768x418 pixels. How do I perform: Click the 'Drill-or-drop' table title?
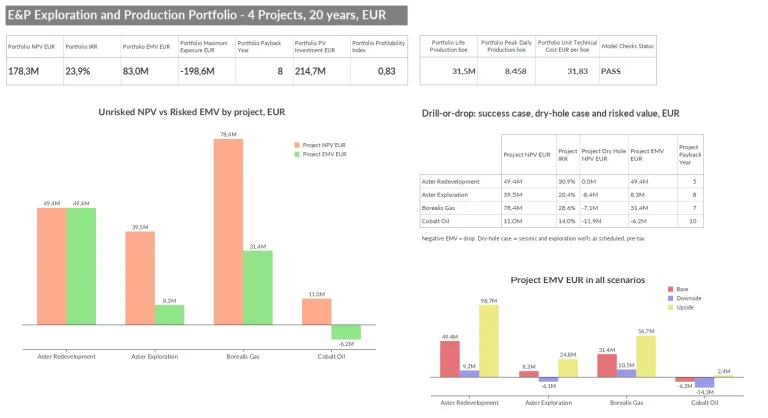[x=551, y=113]
